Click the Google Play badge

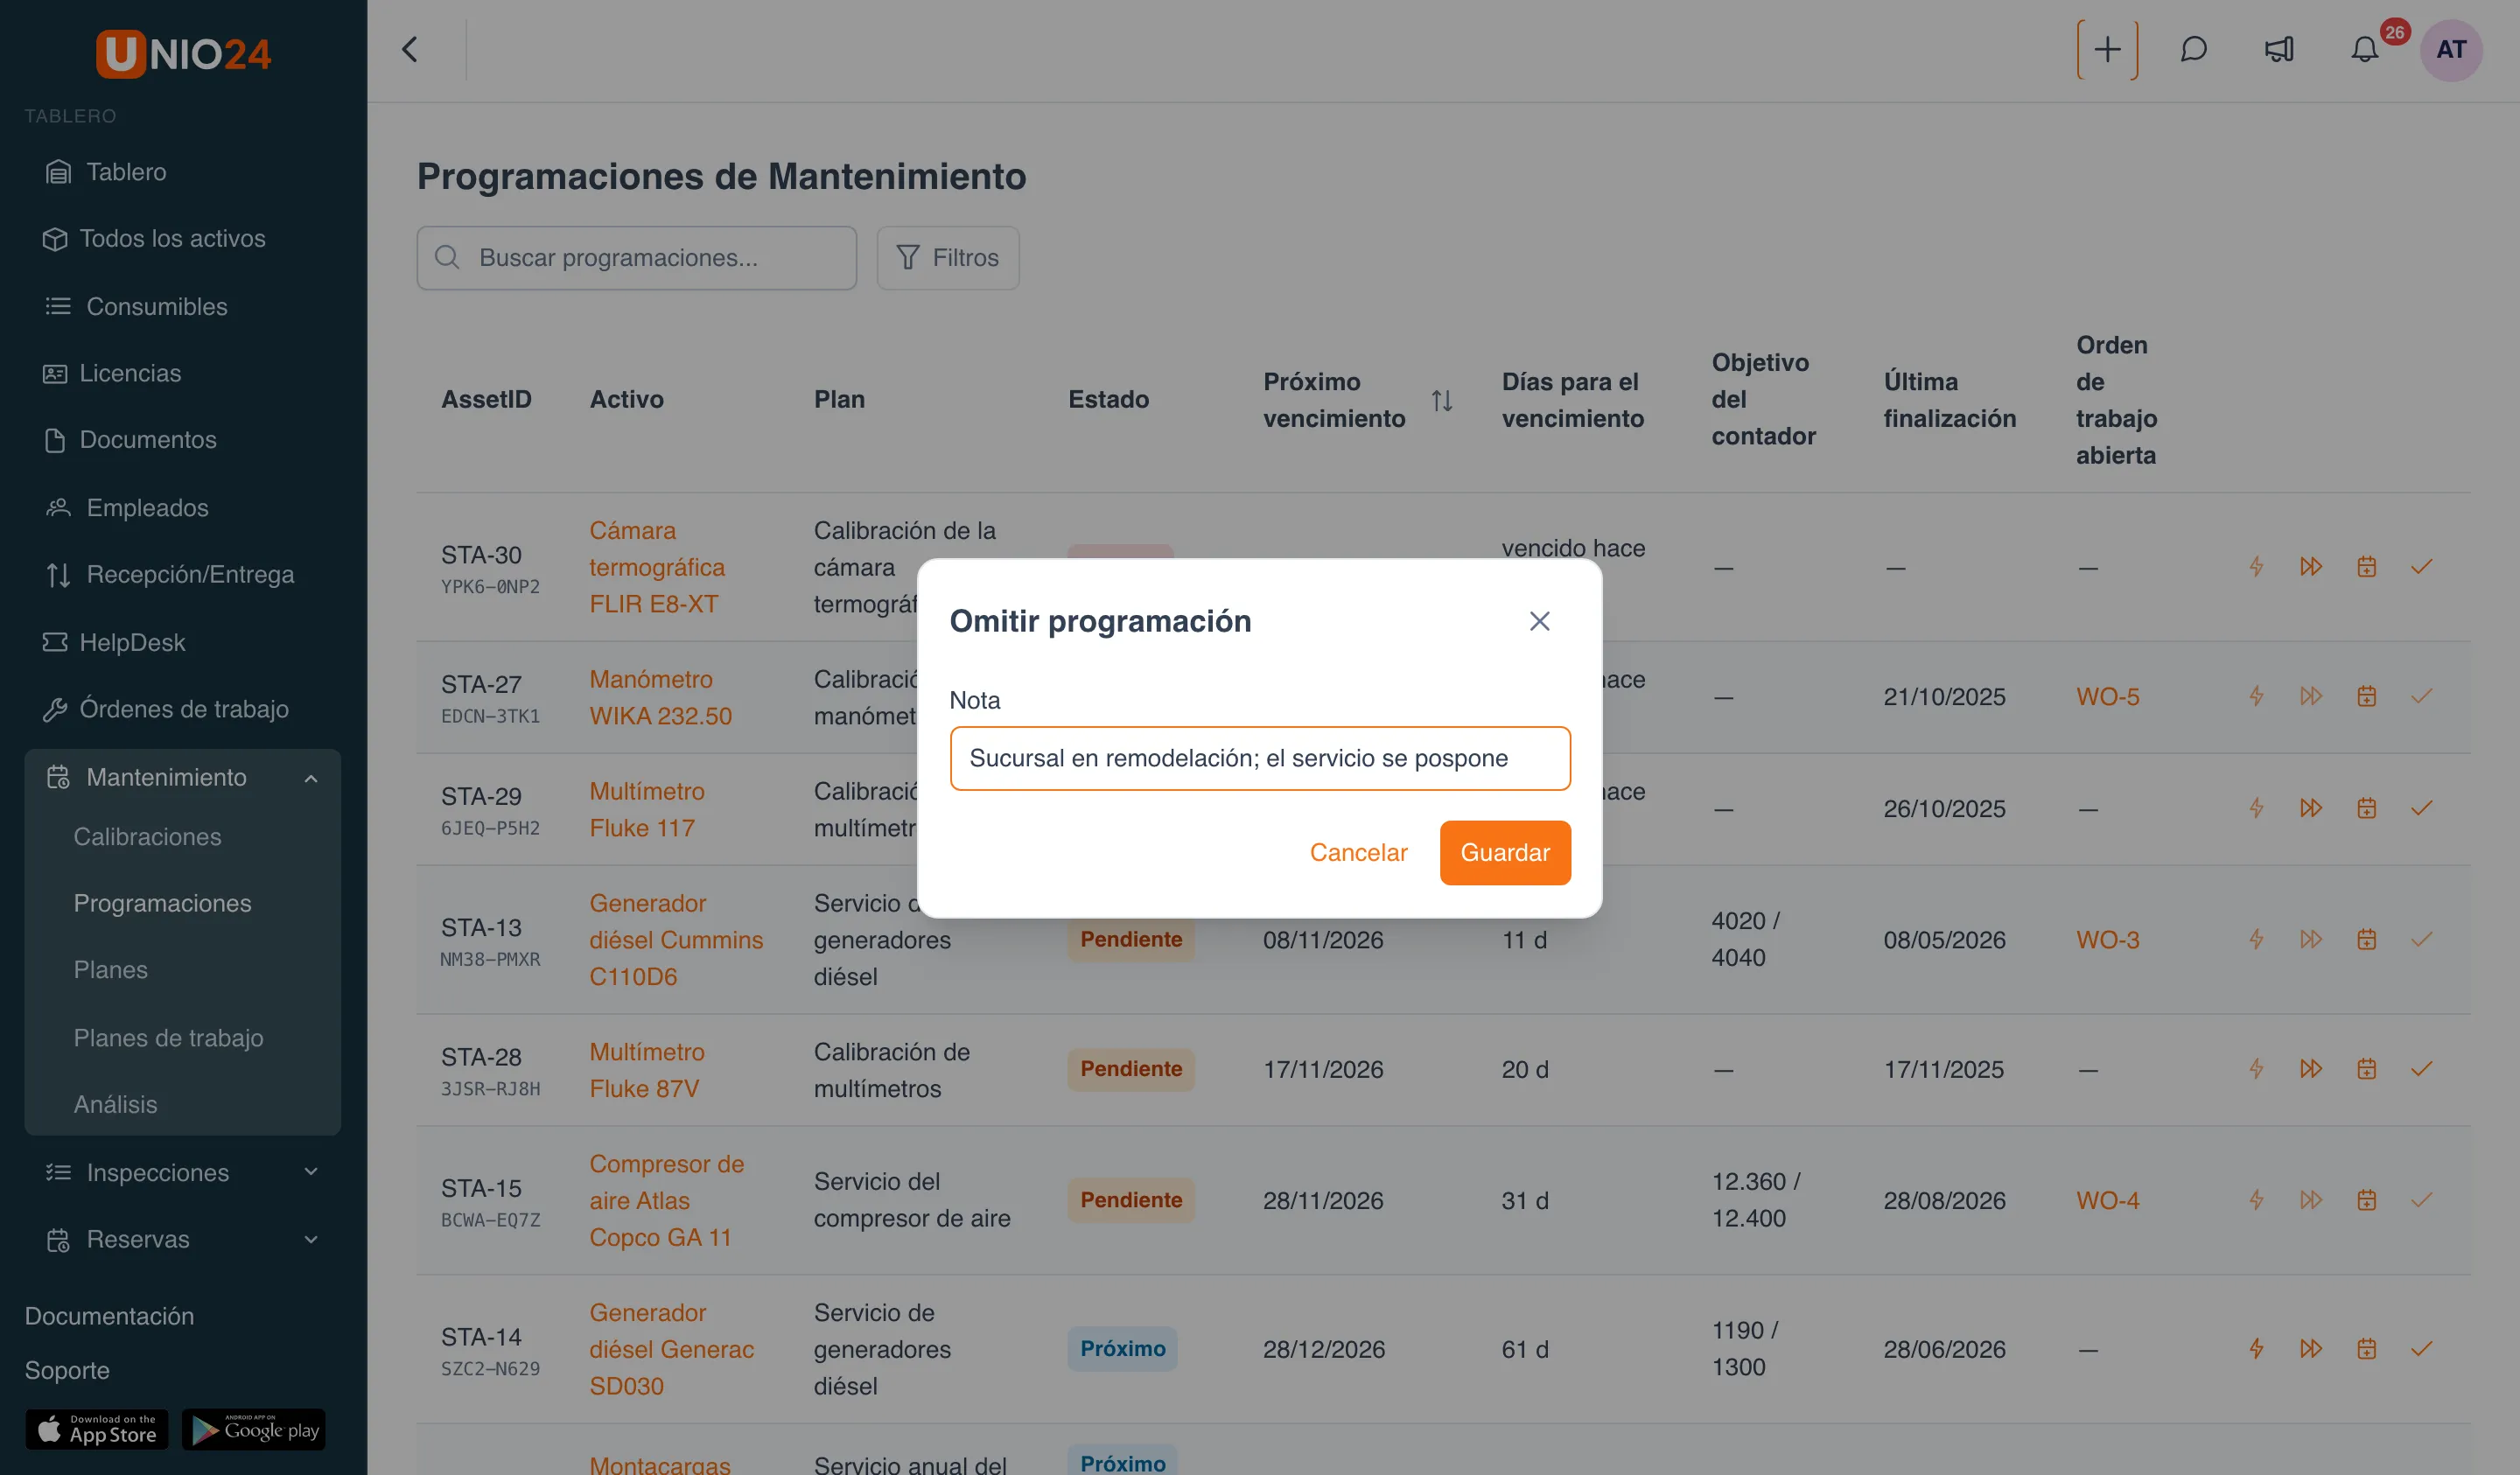click(x=254, y=1429)
